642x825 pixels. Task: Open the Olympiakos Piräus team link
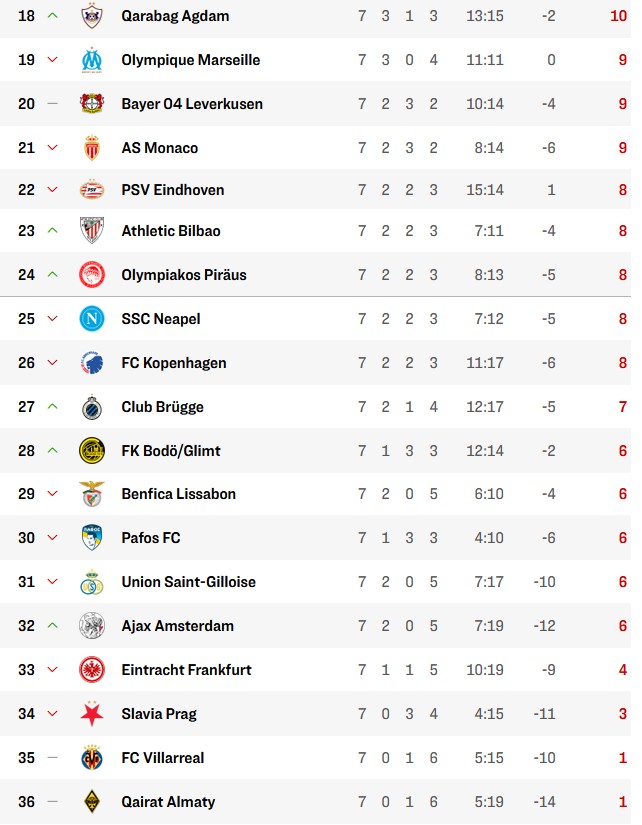point(183,275)
